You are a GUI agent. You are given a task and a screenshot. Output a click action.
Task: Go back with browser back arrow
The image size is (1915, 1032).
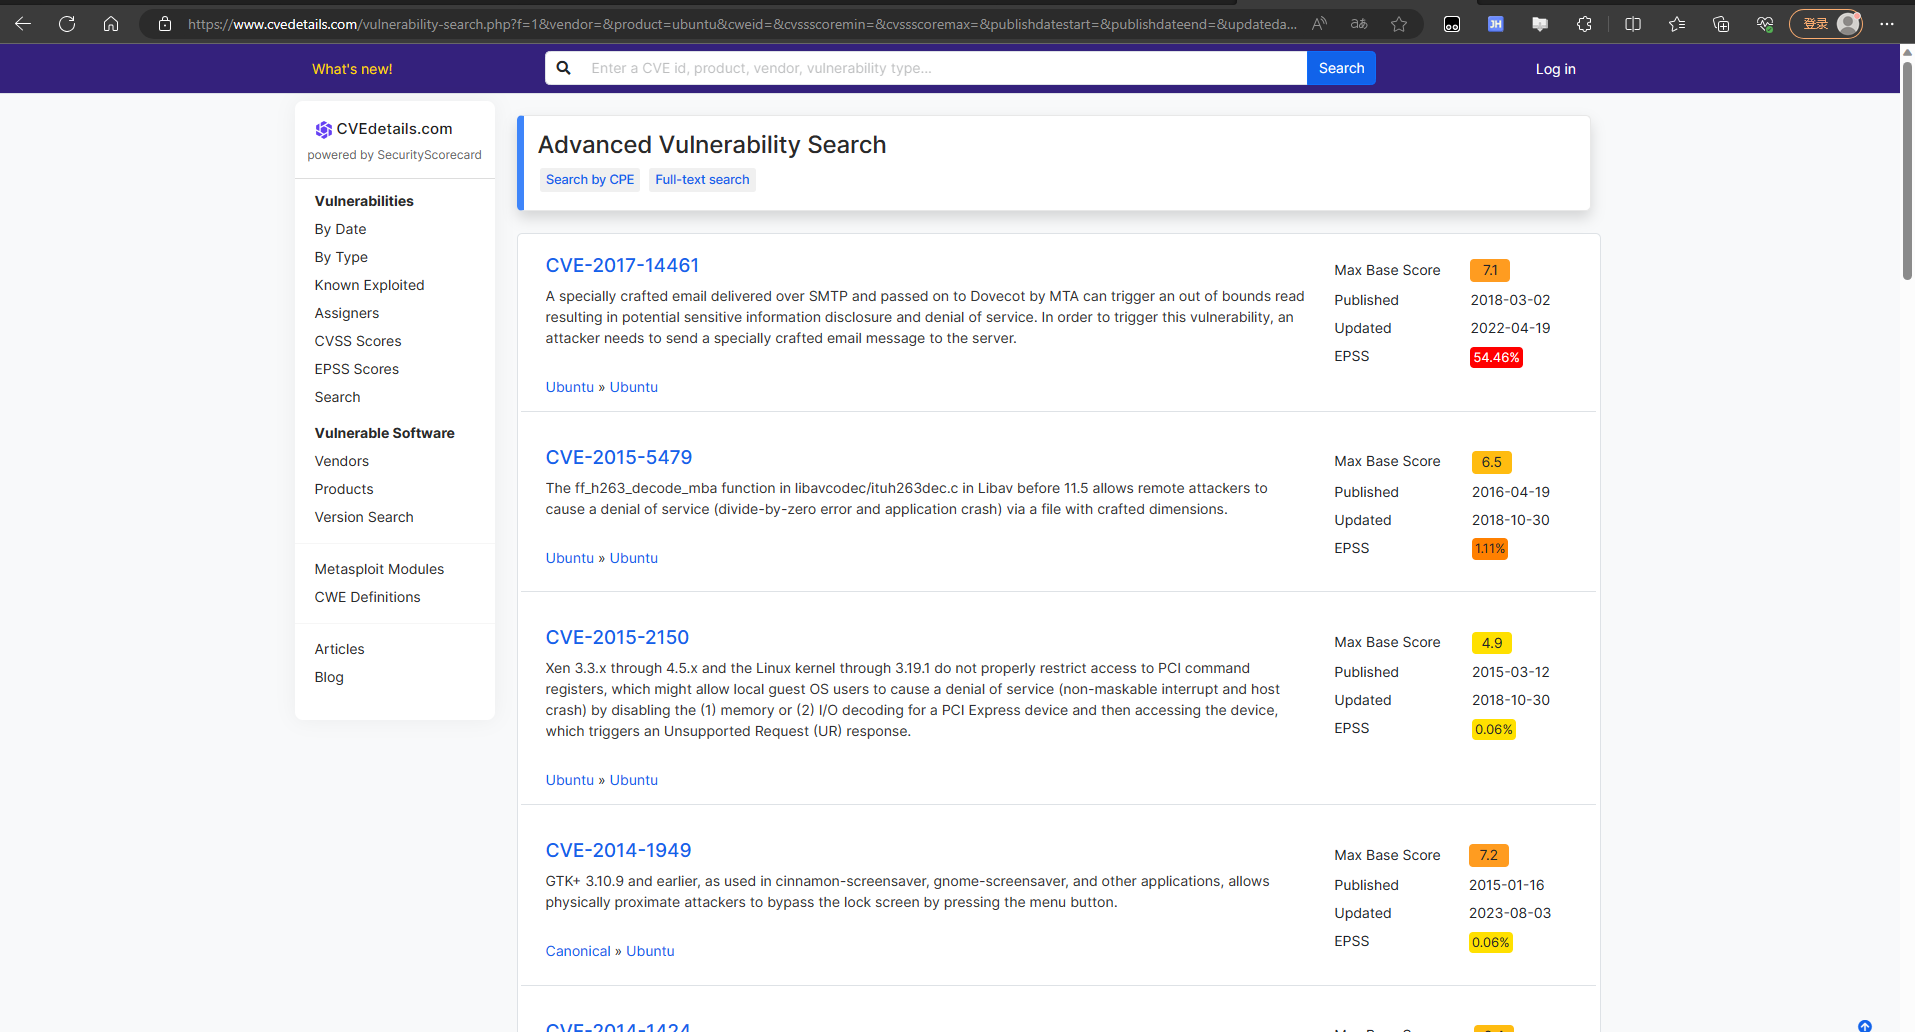(x=23, y=24)
